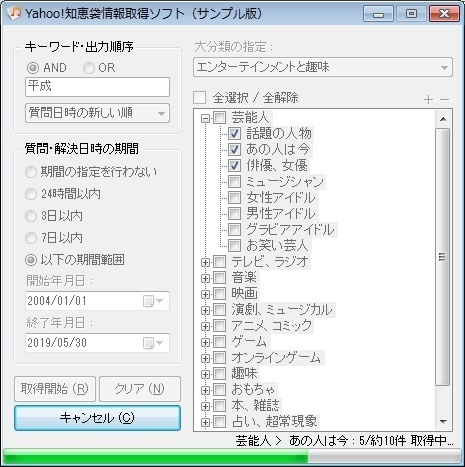Viewport: 465px width, 467px height.
Task: Select the AND radio button
Action: click(x=33, y=68)
